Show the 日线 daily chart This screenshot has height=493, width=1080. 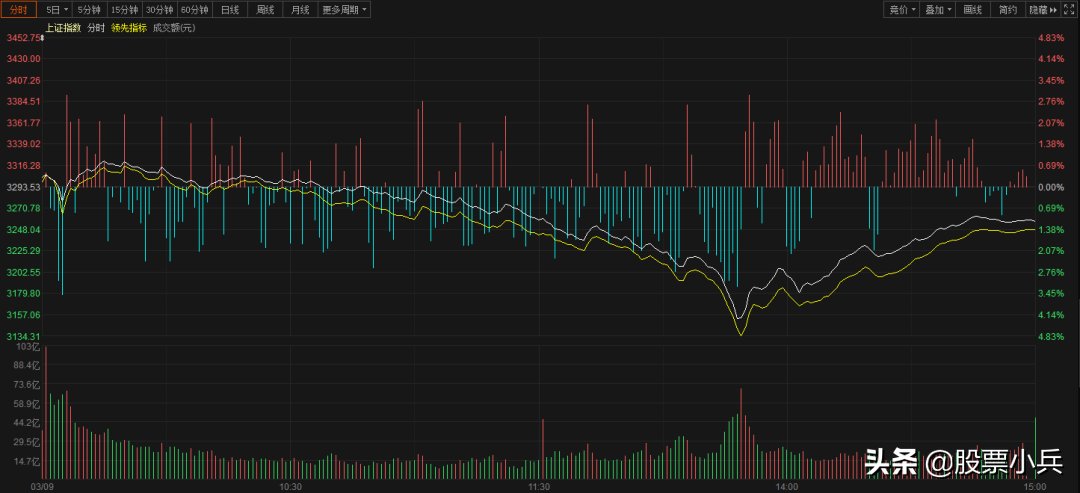point(230,9)
